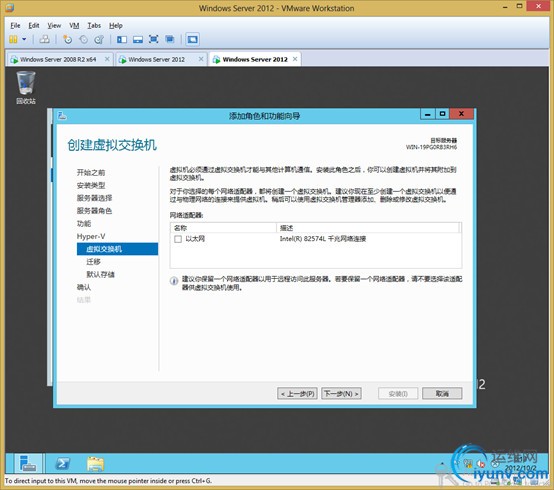554x490 pixels.
Task: Close the Windows Server 2008 R2 x64 tab
Action: 107,59
